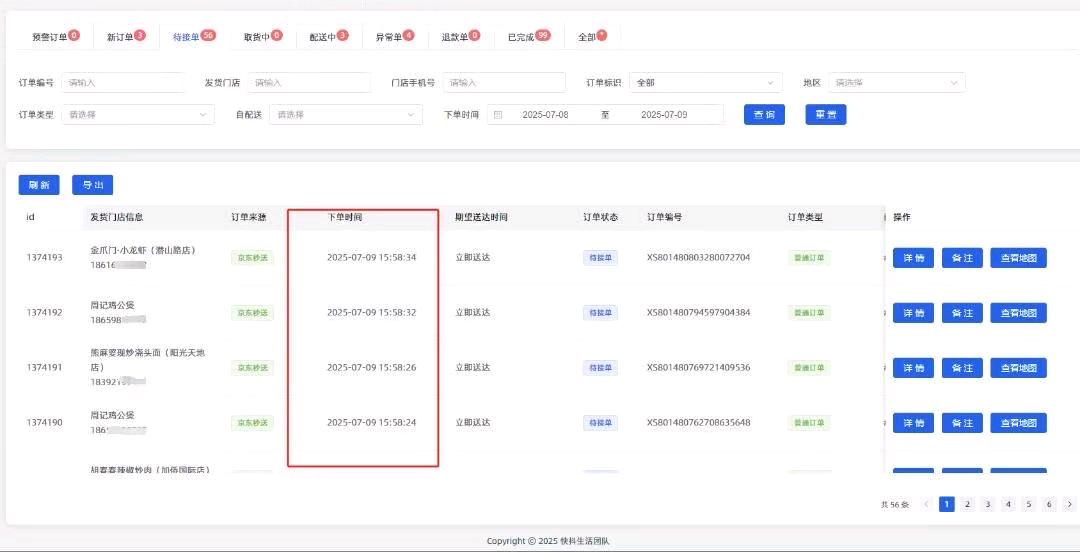Click id cell 1374190
This screenshot has height=552, width=1080.
pos(45,422)
